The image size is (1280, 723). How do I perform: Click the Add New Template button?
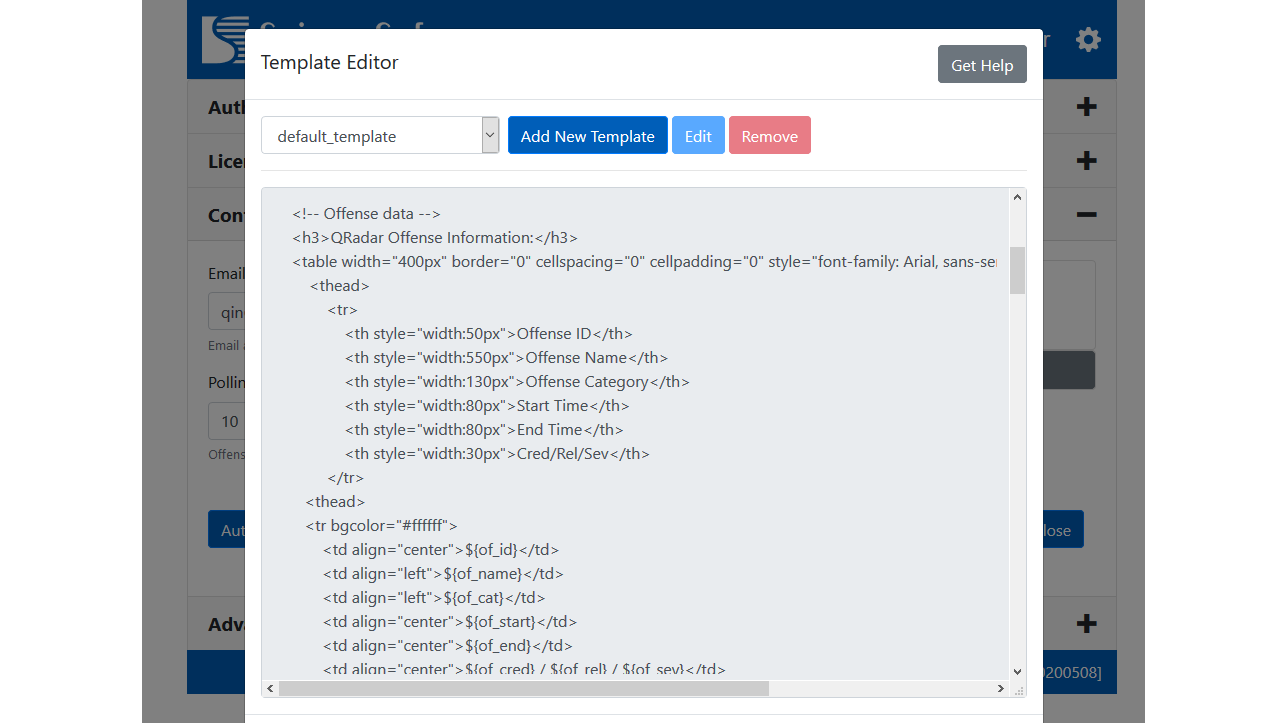pyautogui.click(x=587, y=136)
